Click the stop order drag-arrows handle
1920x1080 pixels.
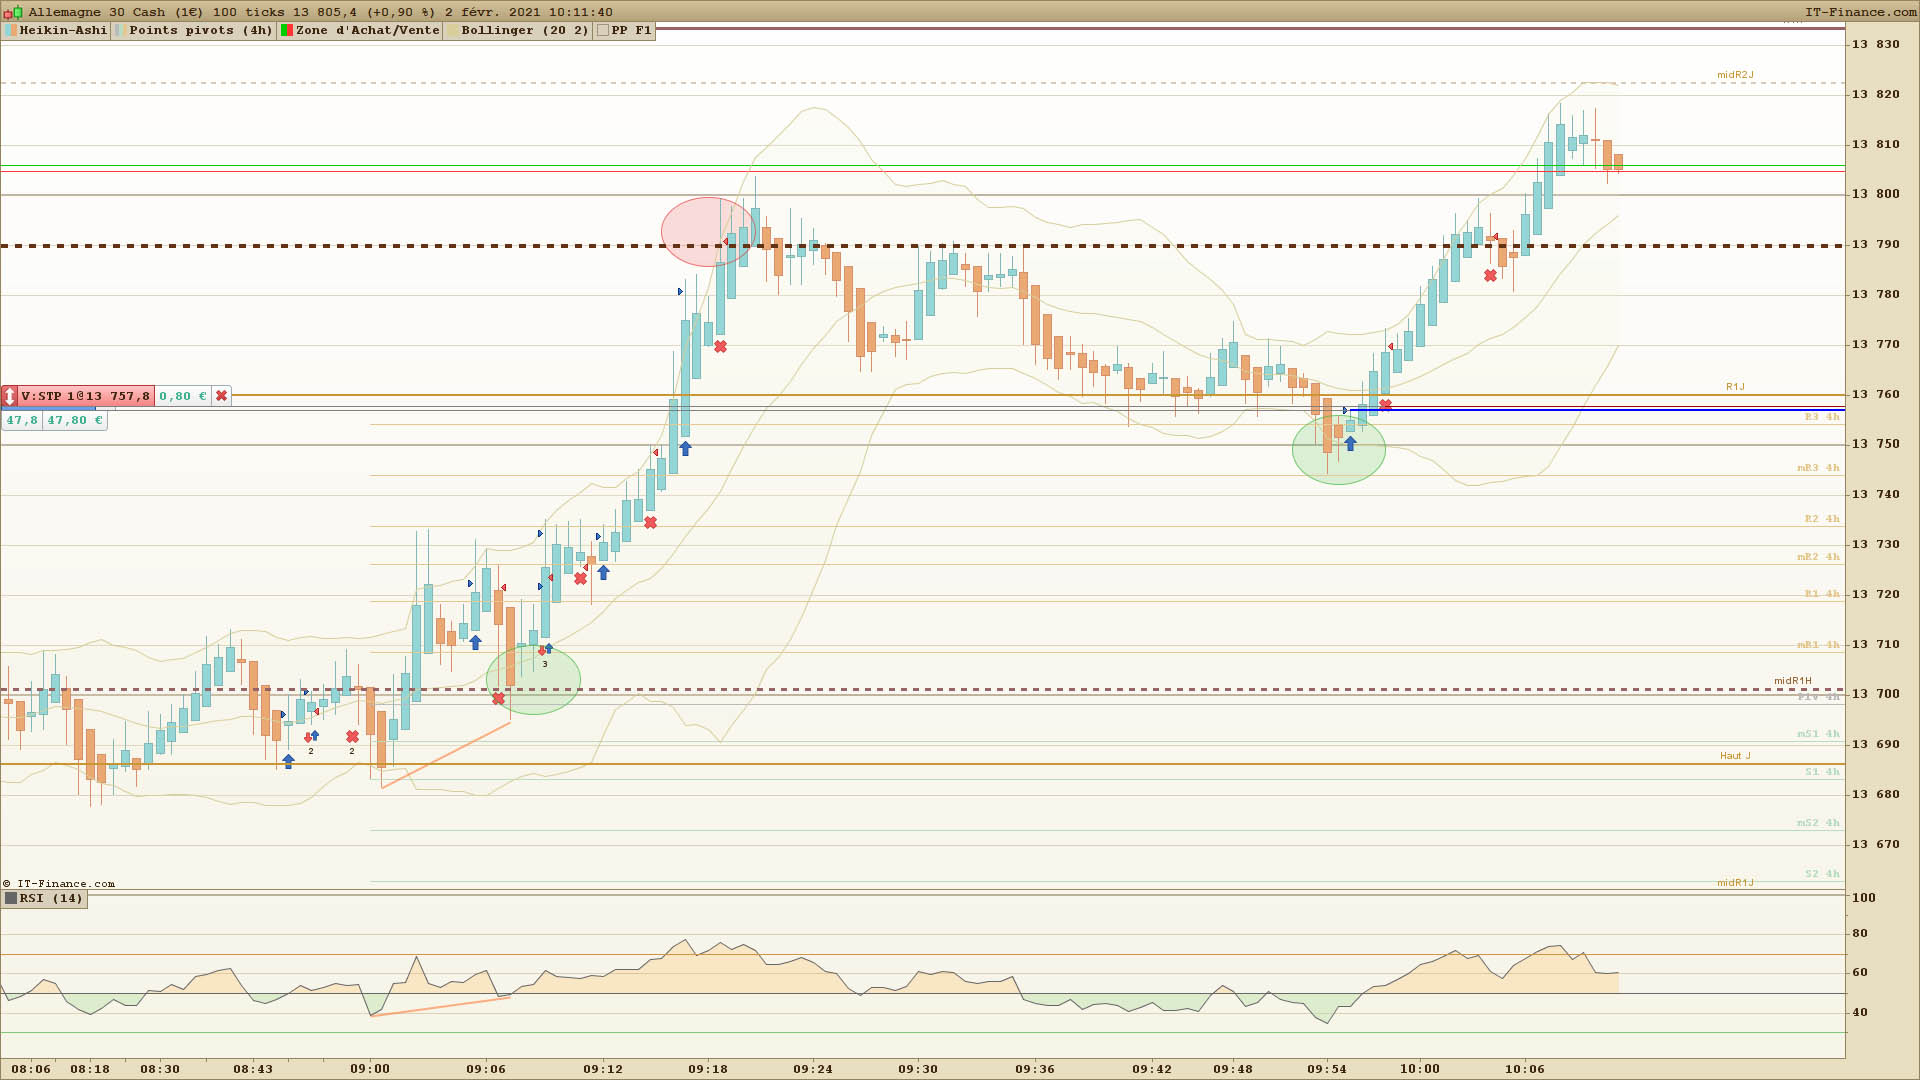coord(10,396)
